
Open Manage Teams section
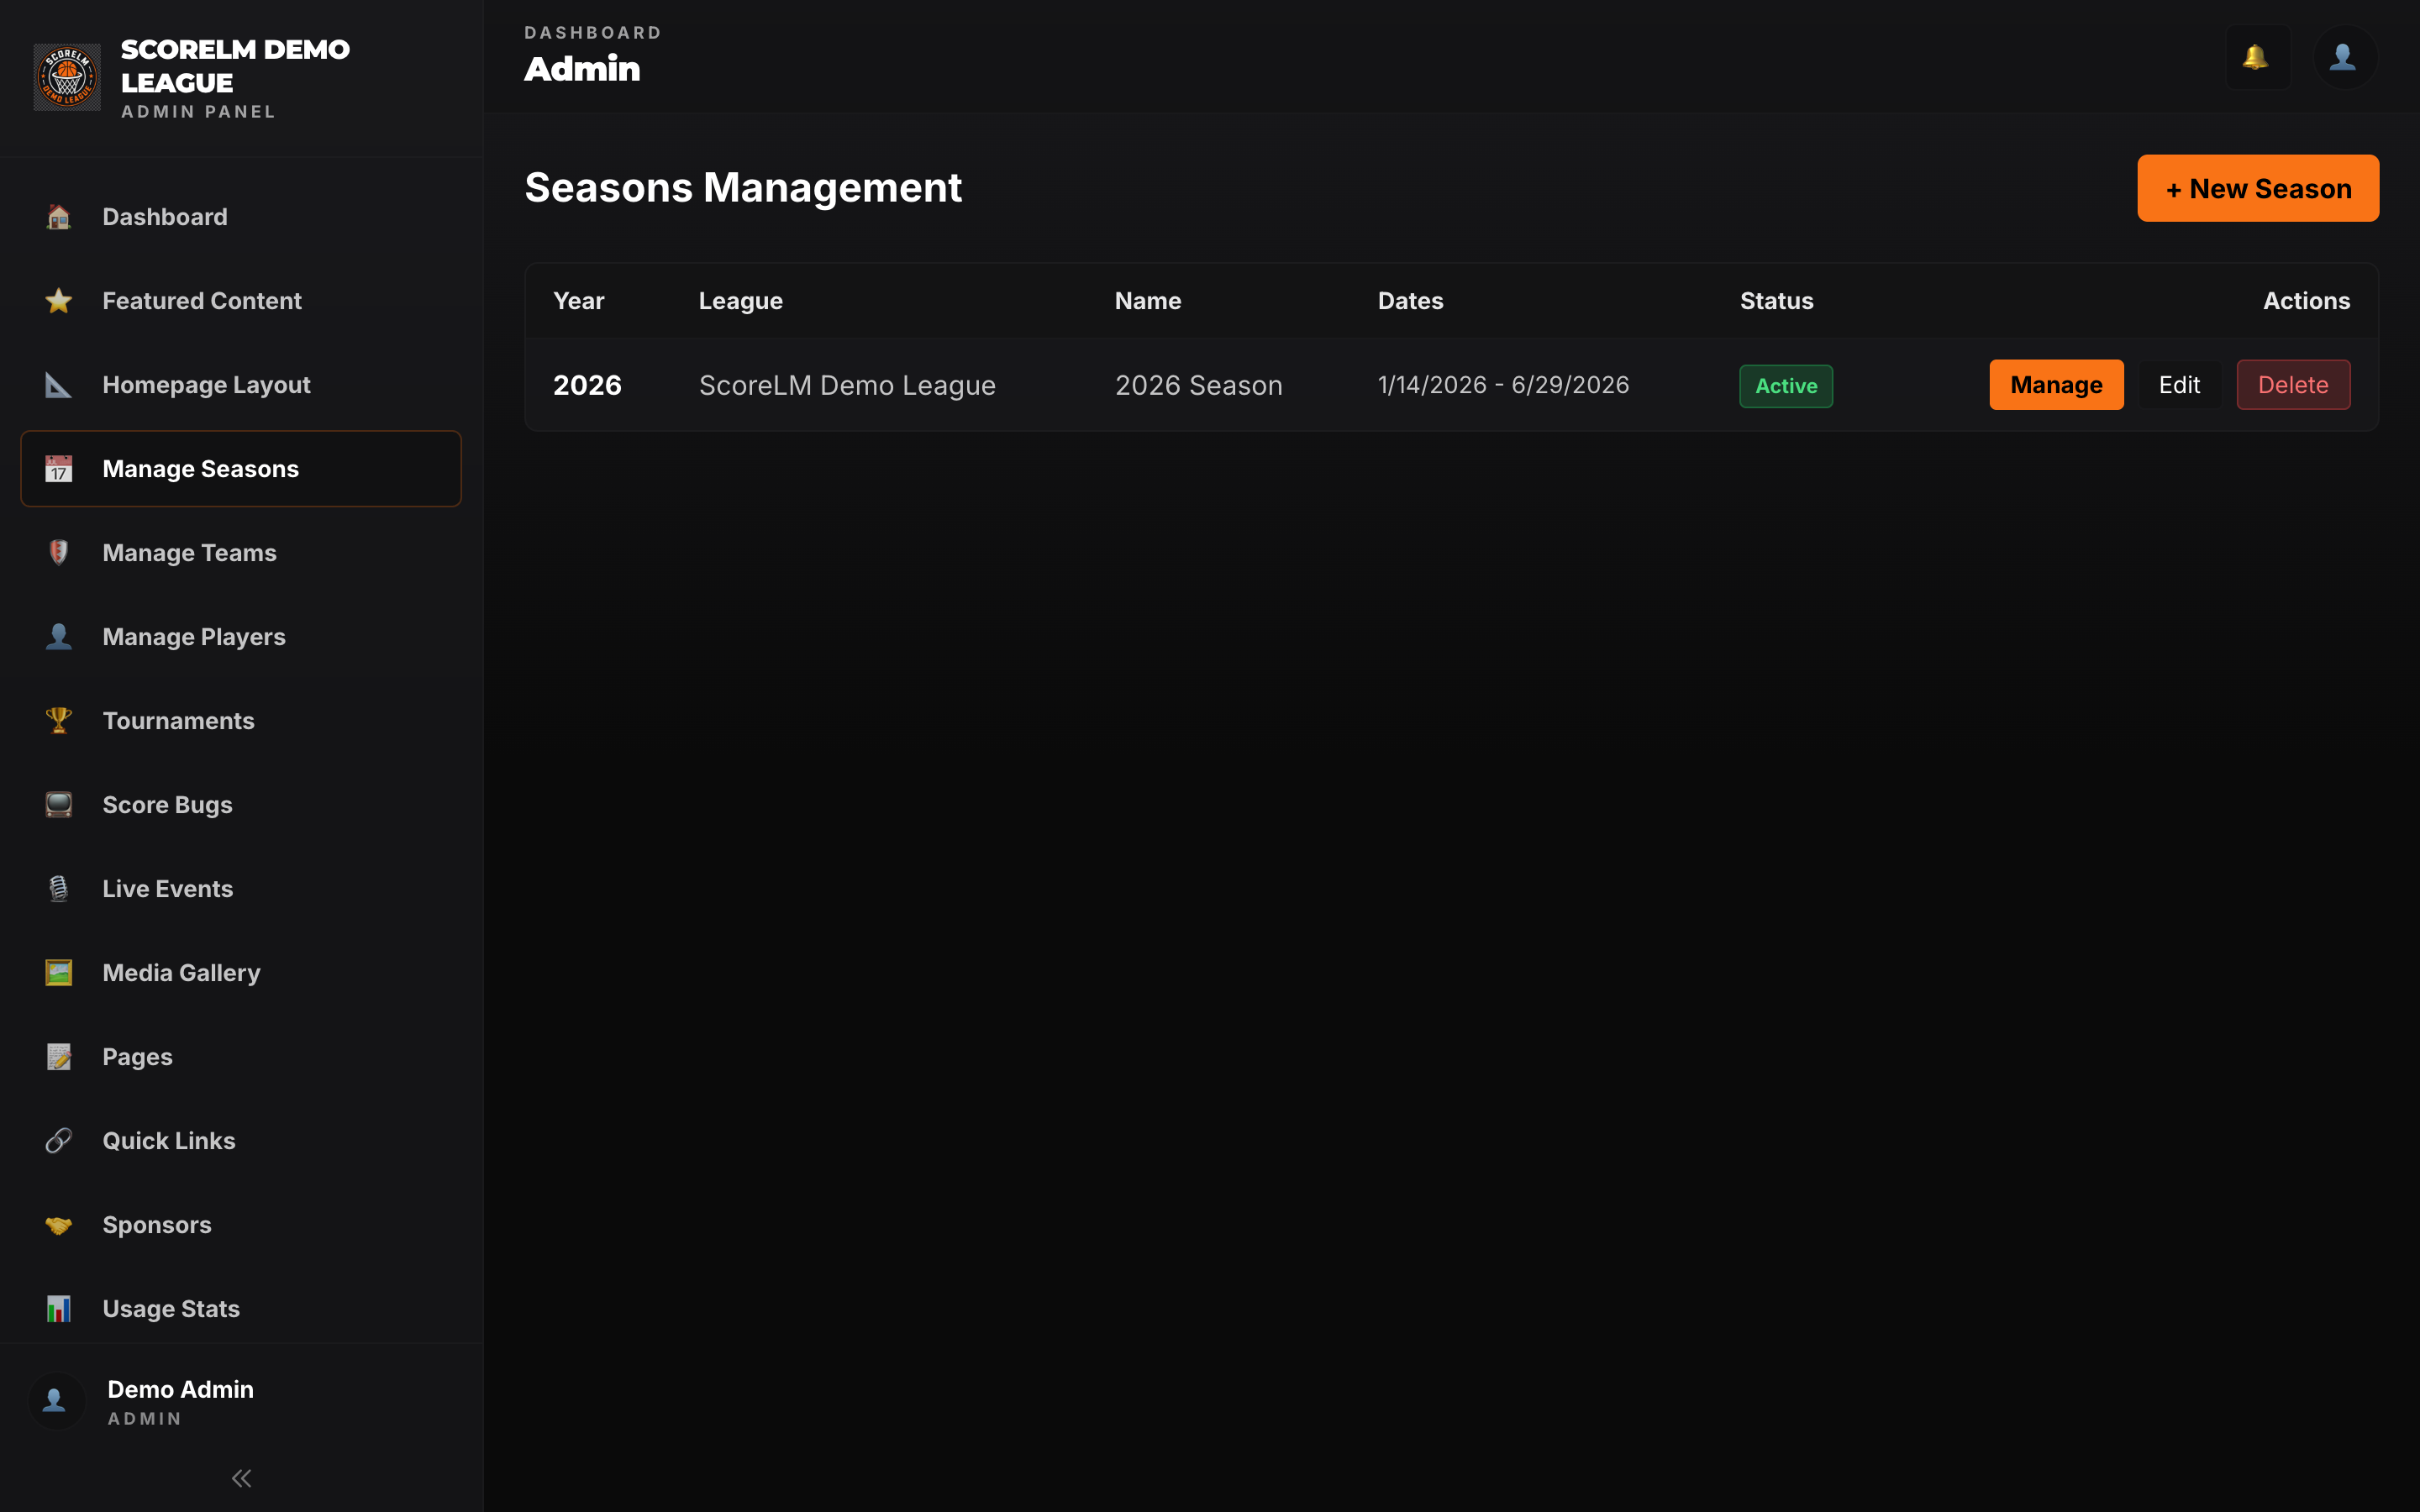click(x=241, y=553)
